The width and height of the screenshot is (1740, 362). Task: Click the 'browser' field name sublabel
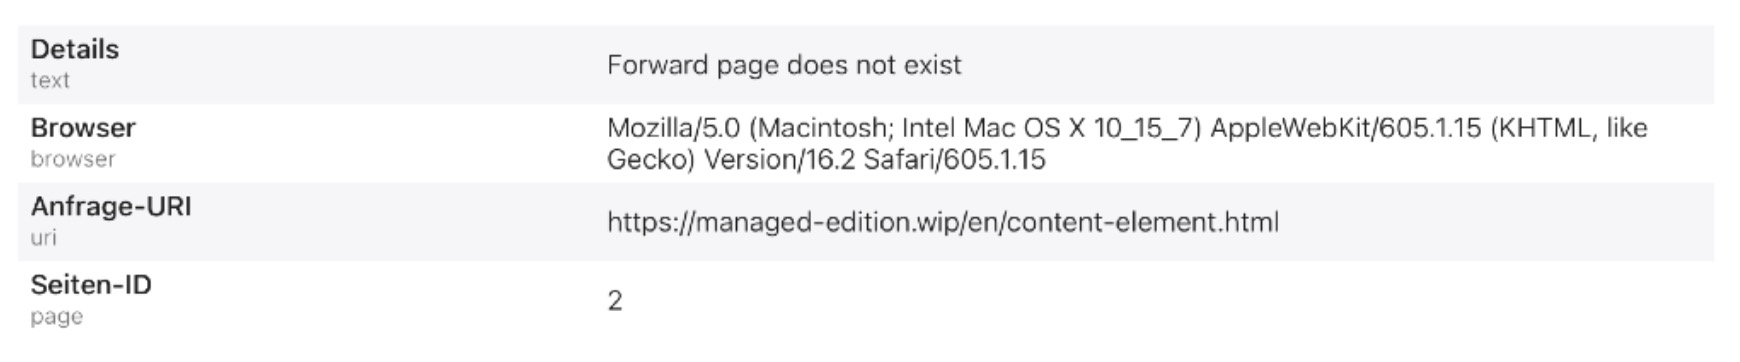73,159
